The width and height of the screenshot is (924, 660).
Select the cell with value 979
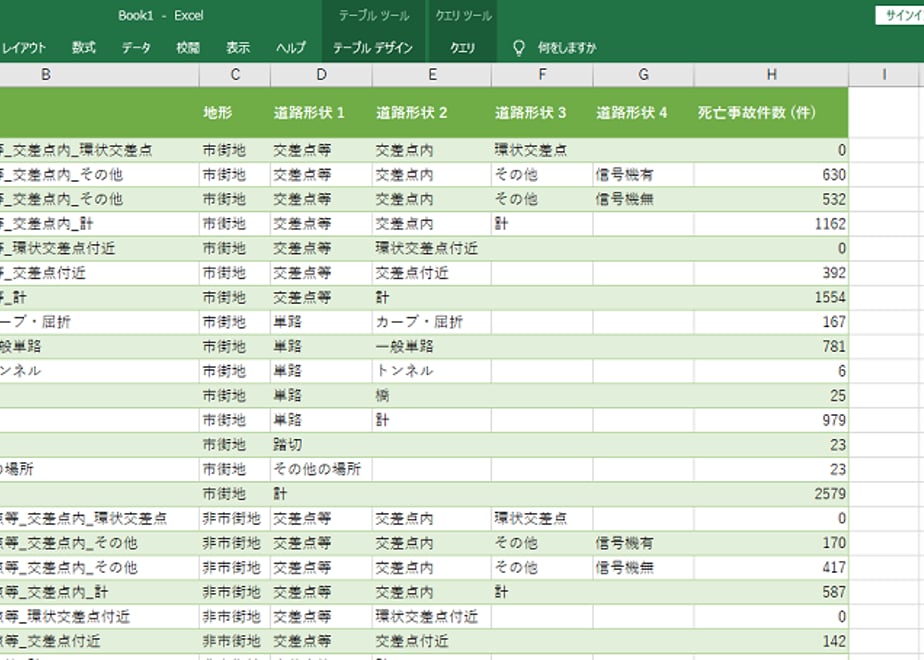(x=771, y=421)
